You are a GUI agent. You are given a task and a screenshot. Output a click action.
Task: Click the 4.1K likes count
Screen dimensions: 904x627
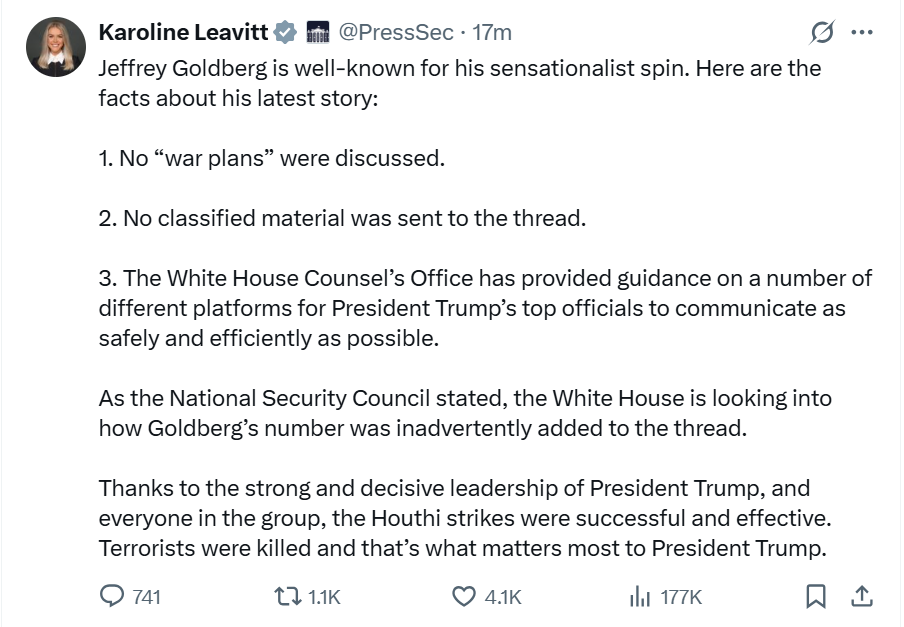[503, 597]
